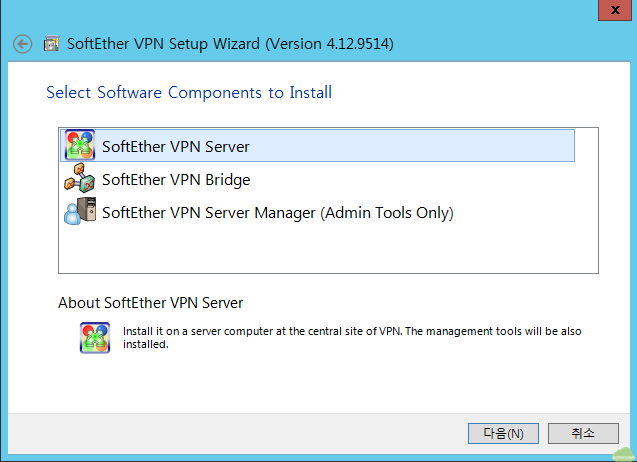This screenshot has height=462, width=637.
Task: Click empty area inside the components list box
Action: pyautogui.click(x=328, y=249)
